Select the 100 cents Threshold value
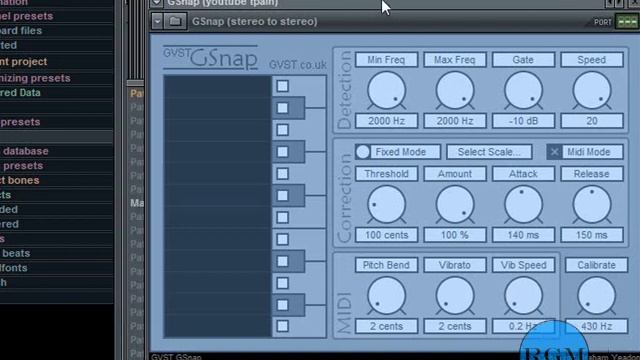640x360 pixels. (x=386, y=235)
